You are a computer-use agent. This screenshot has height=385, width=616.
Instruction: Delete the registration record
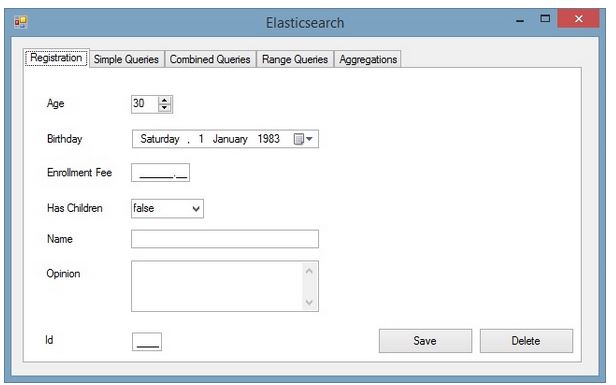point(526,341)
